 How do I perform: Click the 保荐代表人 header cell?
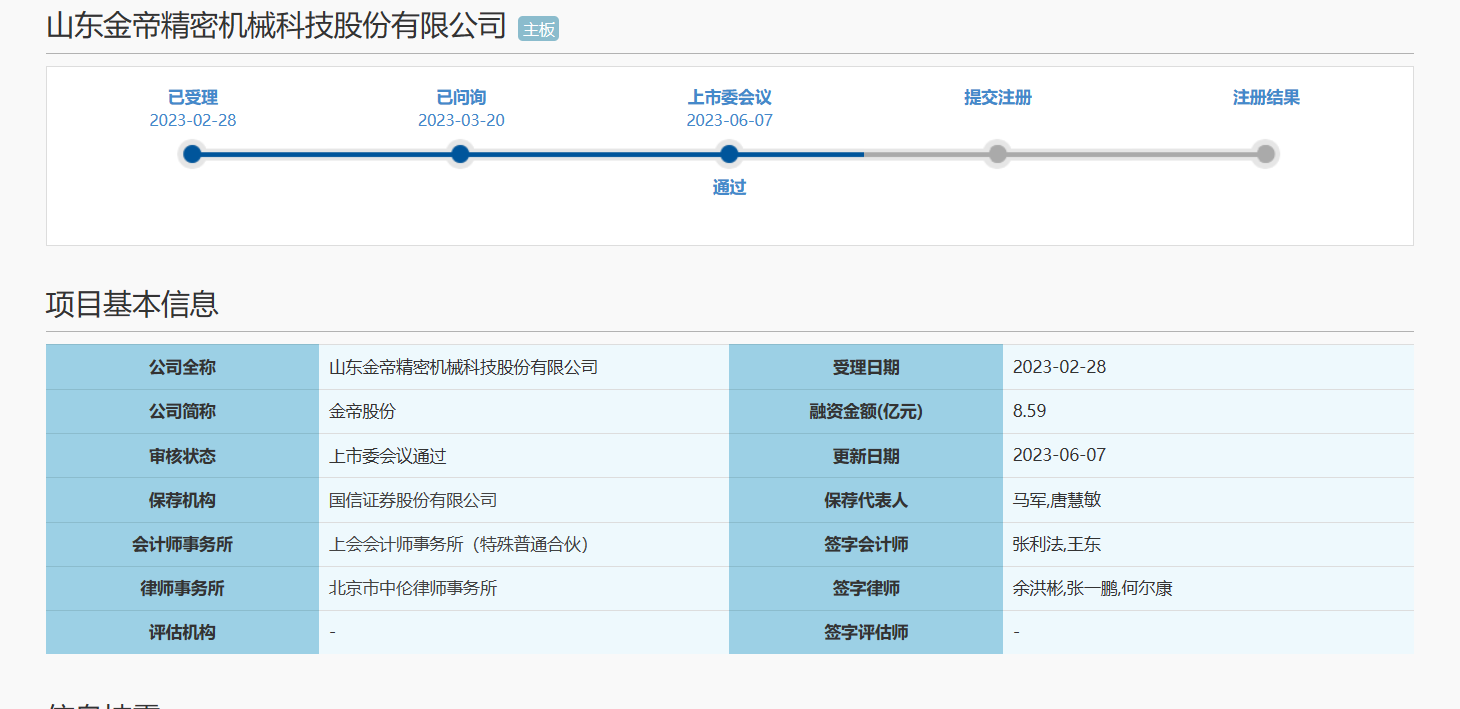point(866,500)
